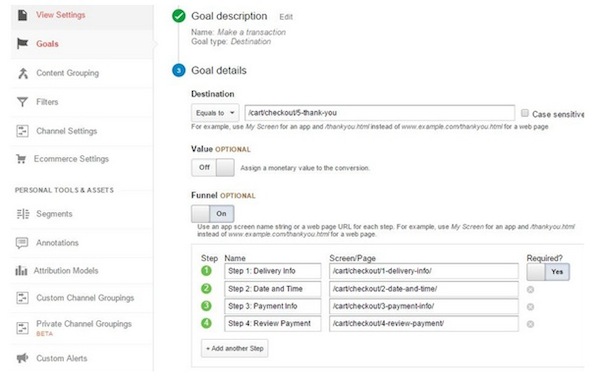Select Goals in the sidebar

point(47,44)
